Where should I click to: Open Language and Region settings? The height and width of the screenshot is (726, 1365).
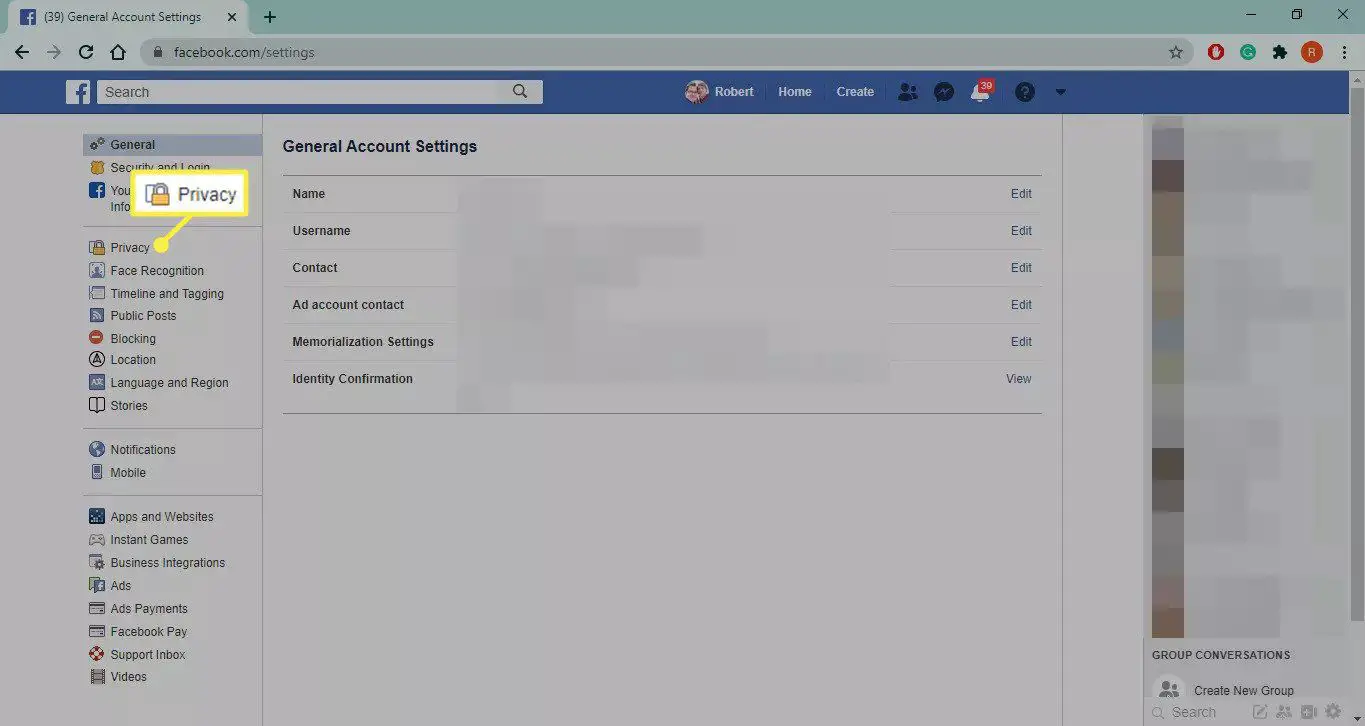pyautogui.click(x=169, y=383)
